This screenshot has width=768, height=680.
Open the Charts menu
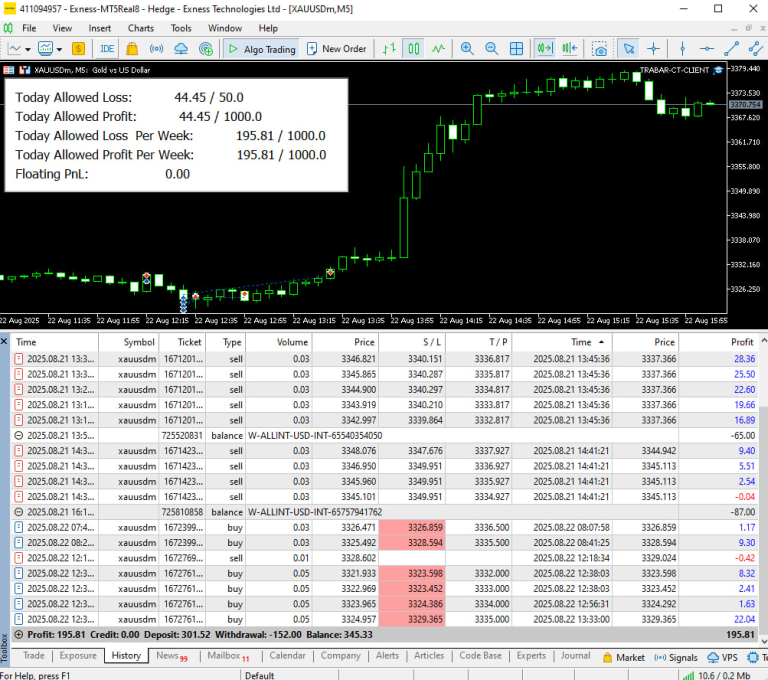pyautogui.click(x=141, y=28)
